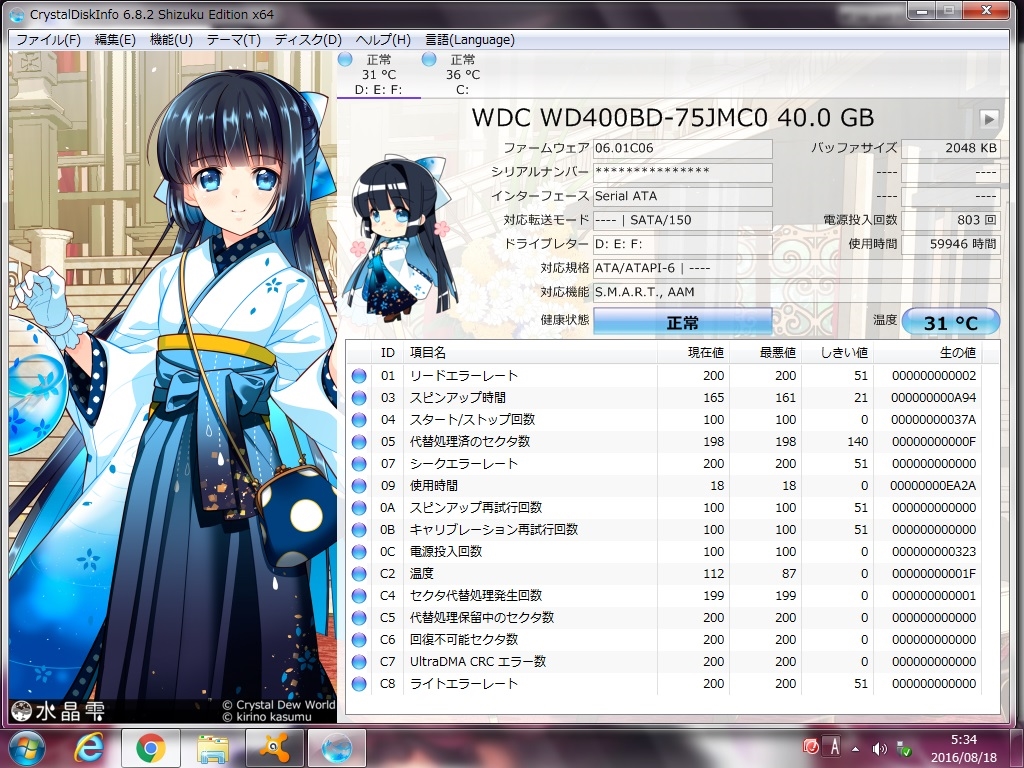
Task: Click the status orb for セクタ代替処理発生回数
Action: coord(359,596)
